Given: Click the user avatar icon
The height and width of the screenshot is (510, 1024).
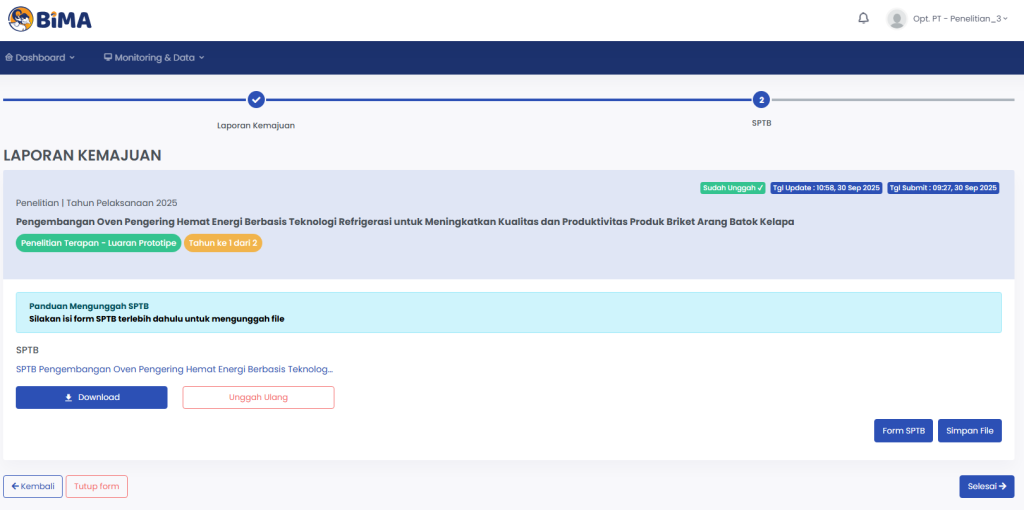Looking at the screenshot, I should tap(896, 19).
